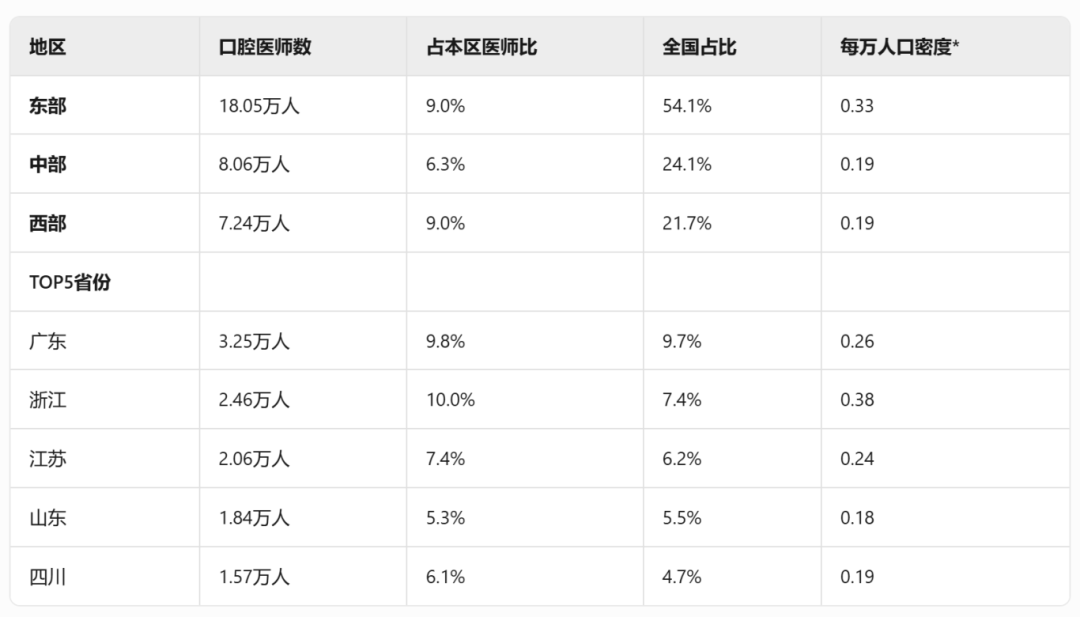Select the 0.38 density cell
This screenshot has width=1080, height=617.
[x=857, y=400]
